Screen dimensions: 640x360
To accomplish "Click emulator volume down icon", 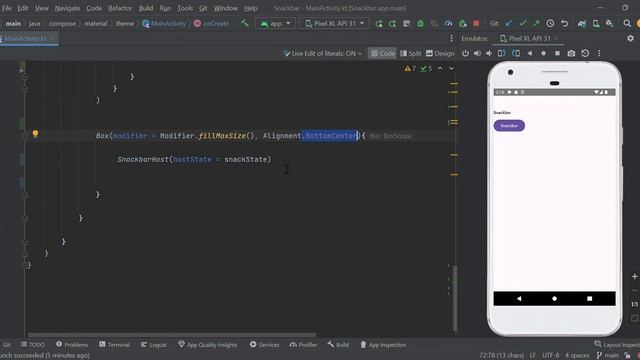I will coord(489,53).
